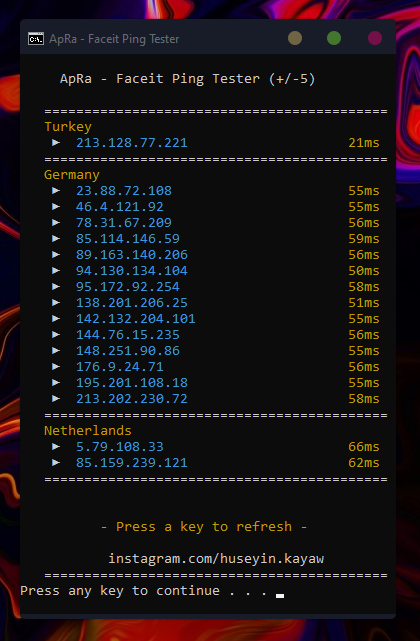Image resolution: width=420 pixels, height=641 pixels.
Task: Click the console icon in the title bar
Action: pyautogui.click(x=36, y=39)
